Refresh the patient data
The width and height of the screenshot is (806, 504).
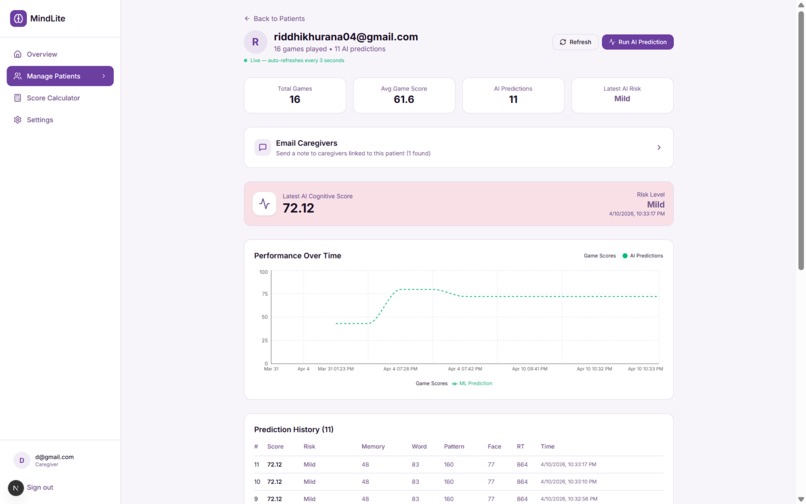(x=575, y=42)
